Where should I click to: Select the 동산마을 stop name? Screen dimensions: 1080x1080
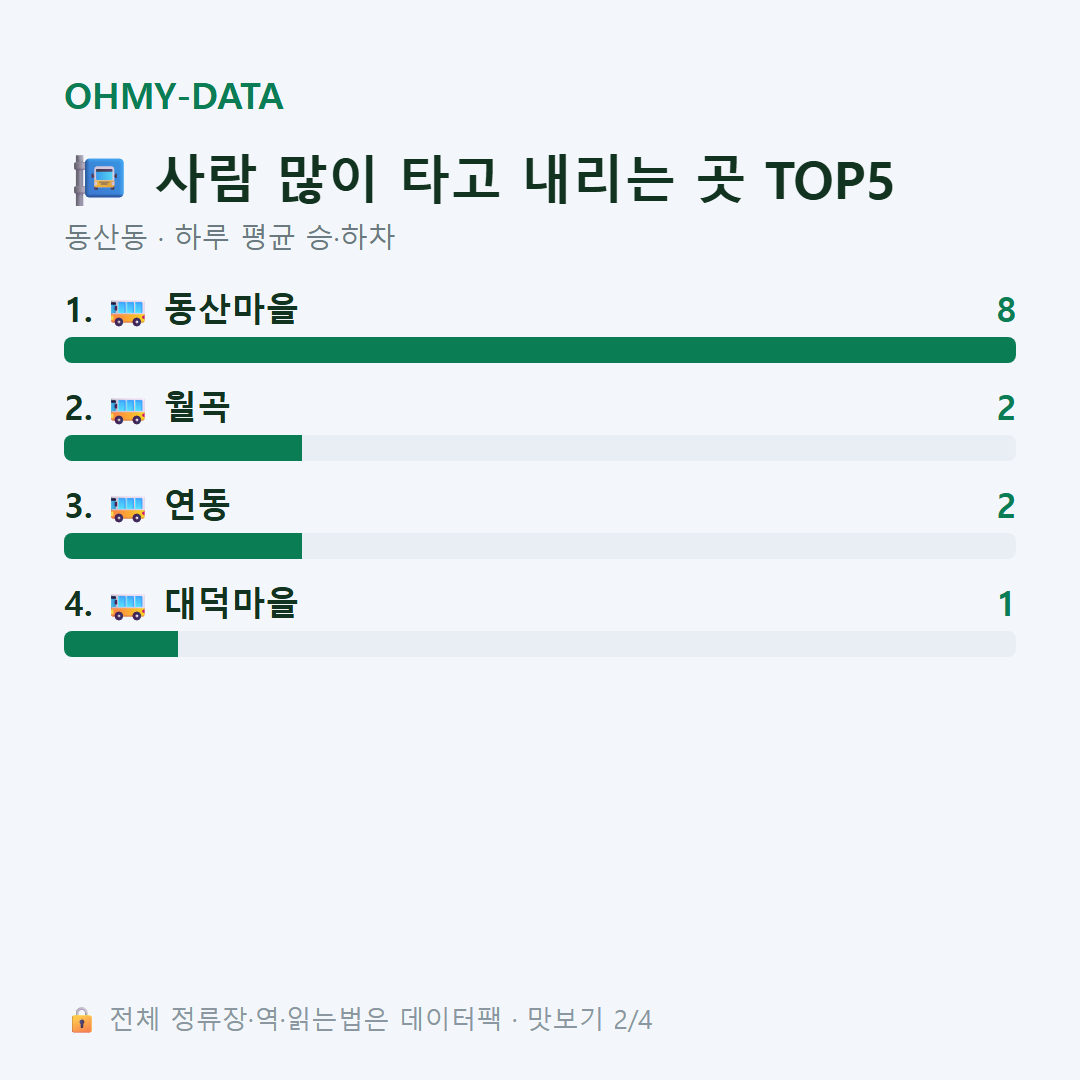[x=231, y=309]
